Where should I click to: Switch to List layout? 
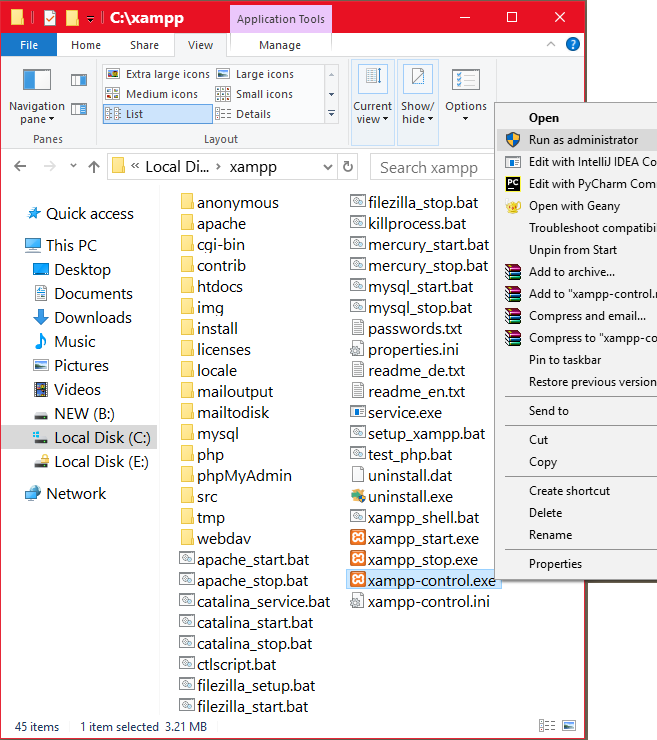pos(158,114)
